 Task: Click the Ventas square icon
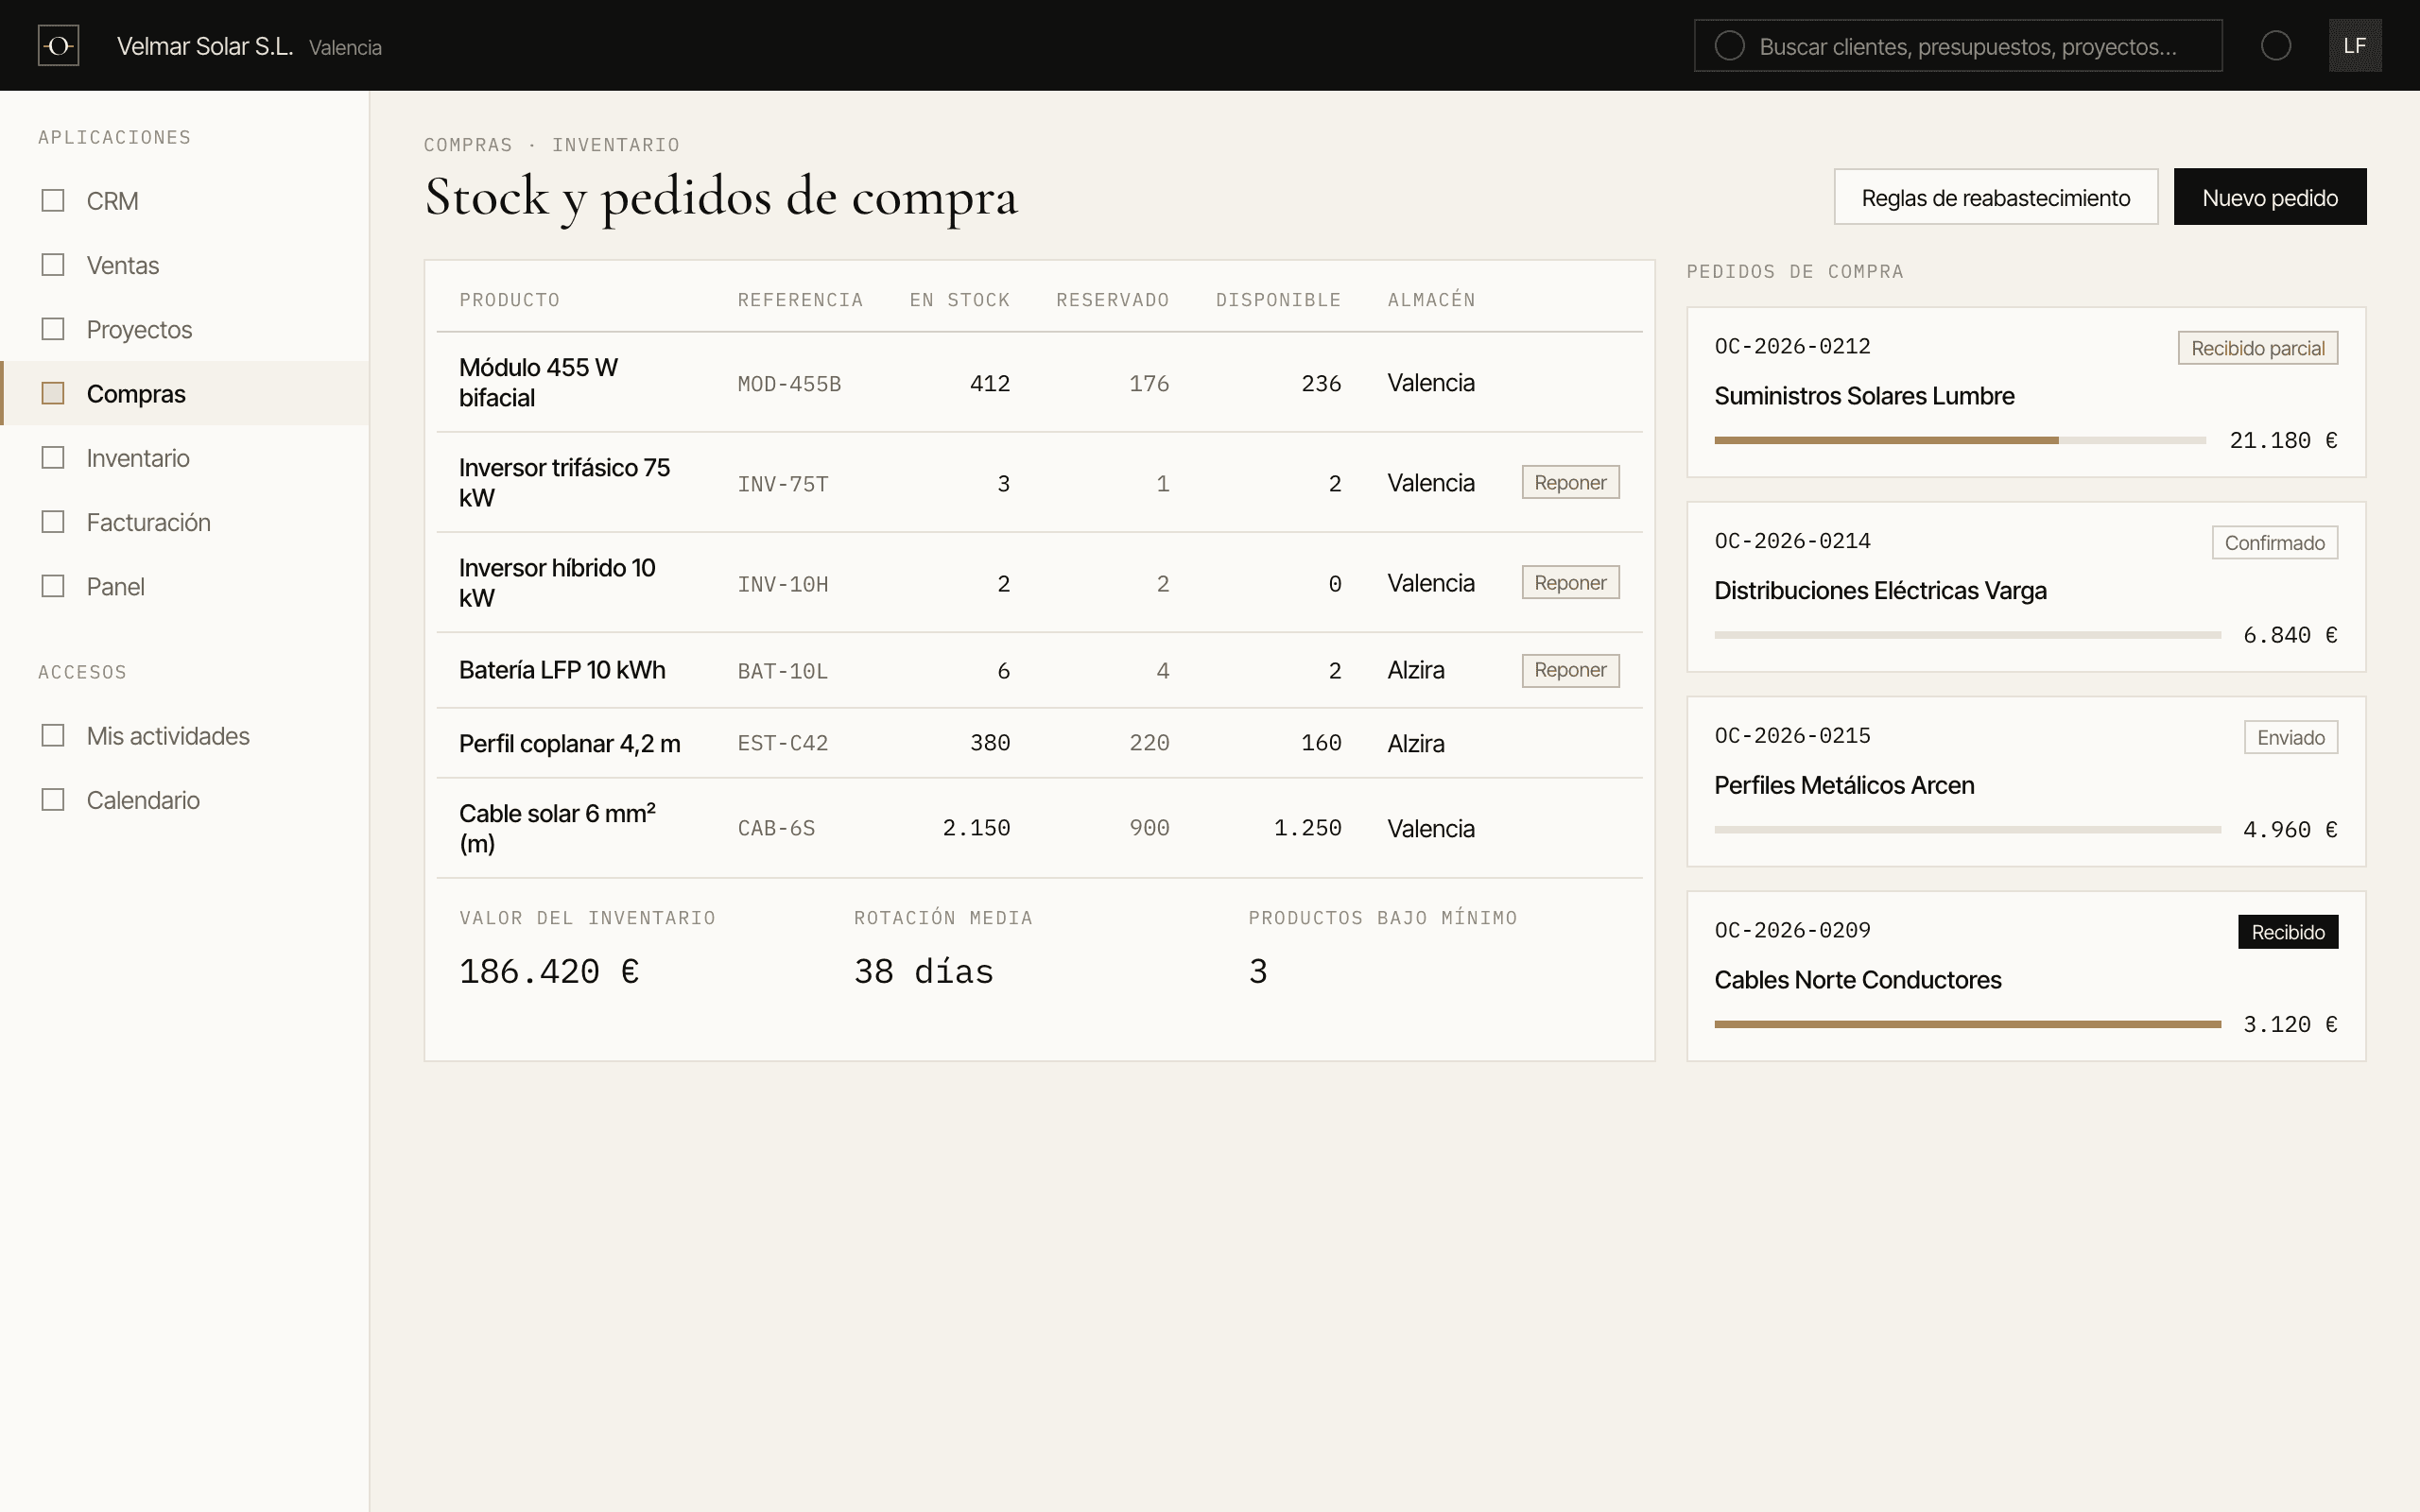point(53,264)
